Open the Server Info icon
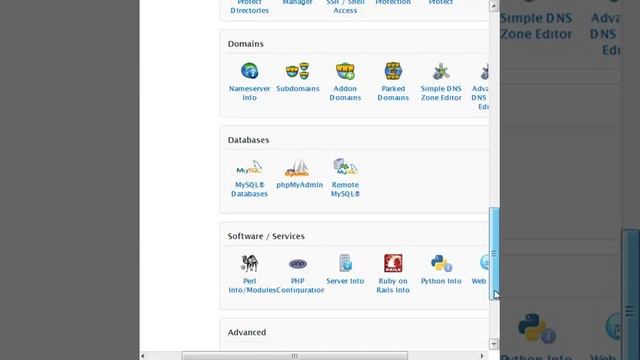This screenshot has width=640, height=360. pyautogui.click(x=345, y=263)
